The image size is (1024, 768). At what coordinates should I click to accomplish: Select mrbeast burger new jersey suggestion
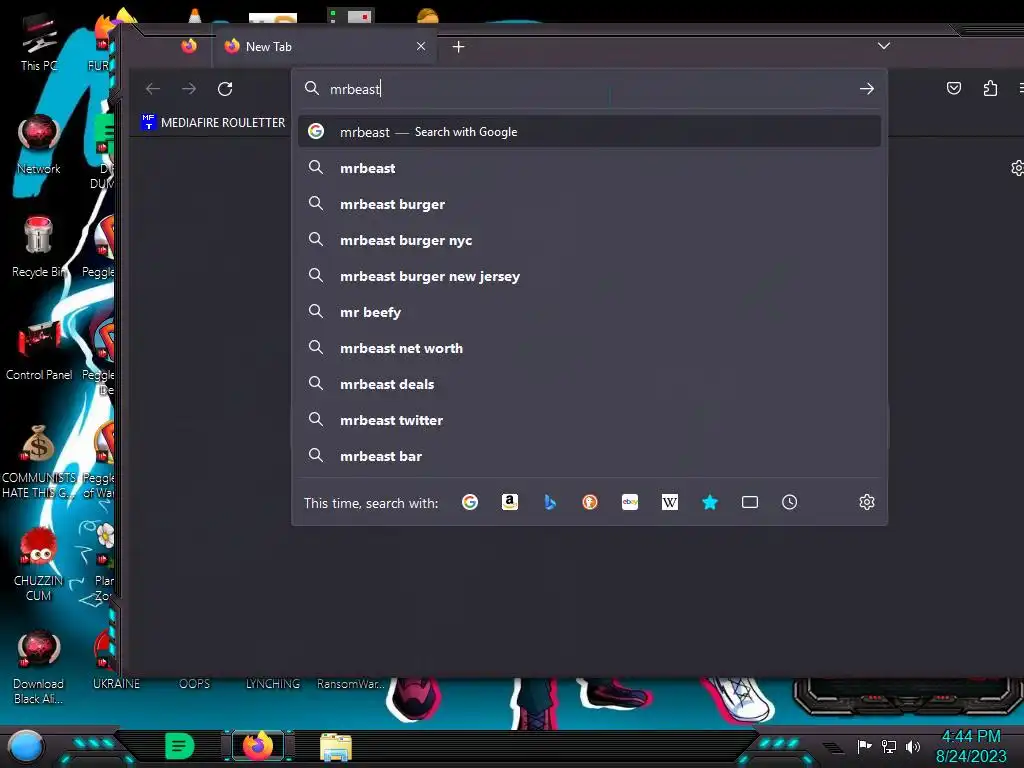(x=589, y=276)
